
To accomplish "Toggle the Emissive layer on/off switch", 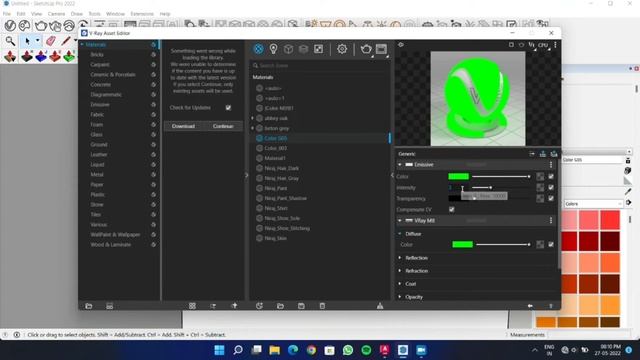I will (409, 164).
